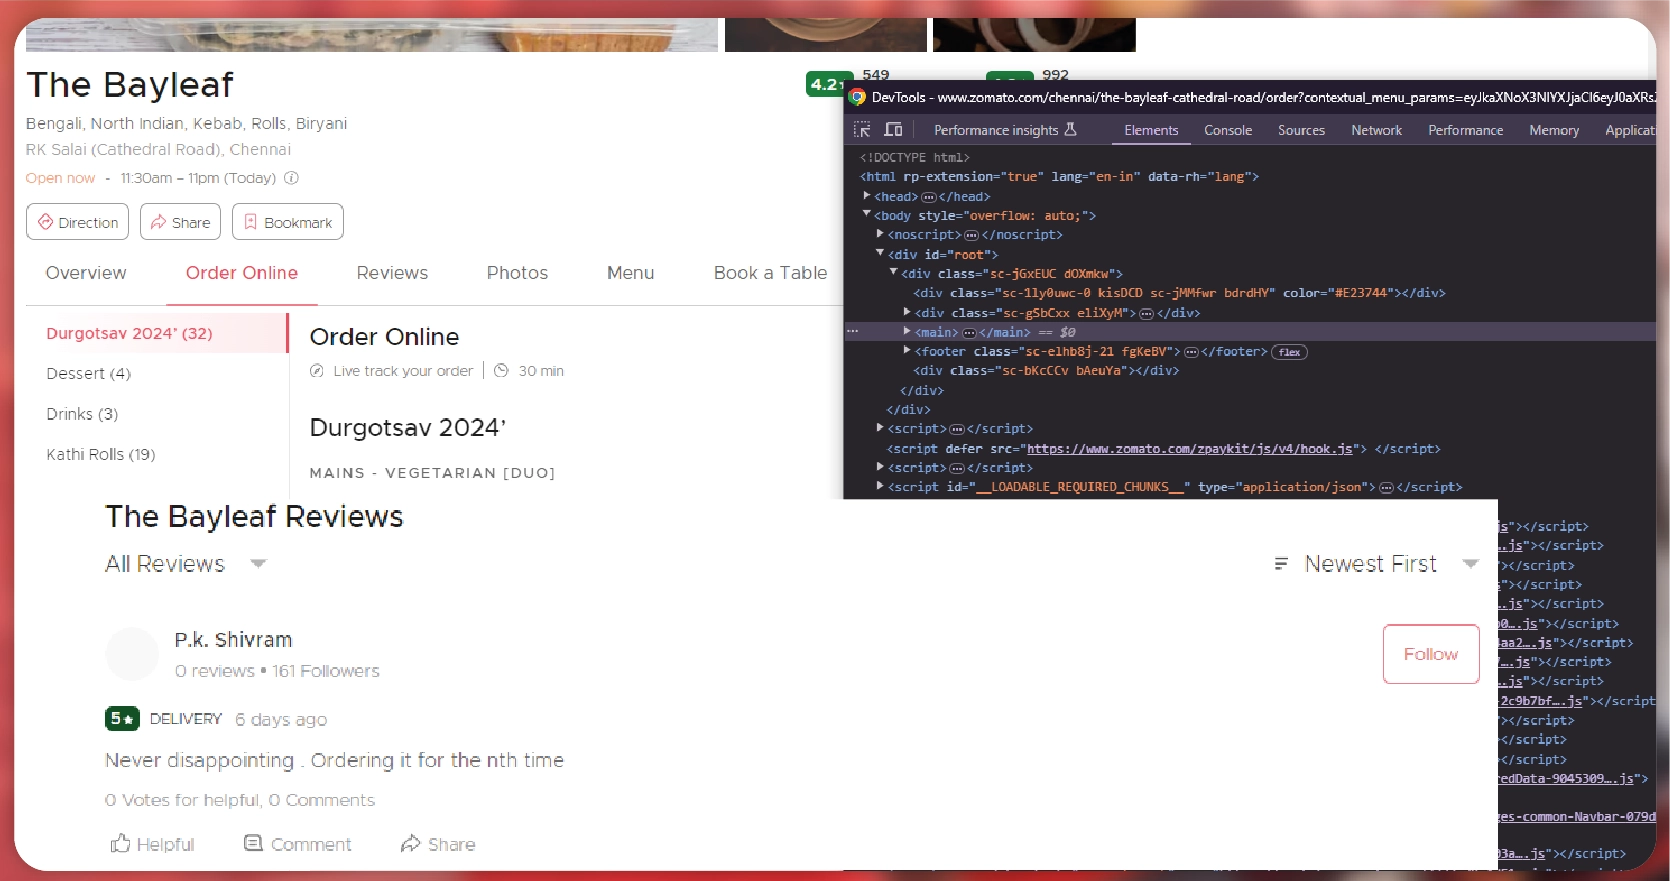
Task: Open the Direction button
Action: coord(78,222)
